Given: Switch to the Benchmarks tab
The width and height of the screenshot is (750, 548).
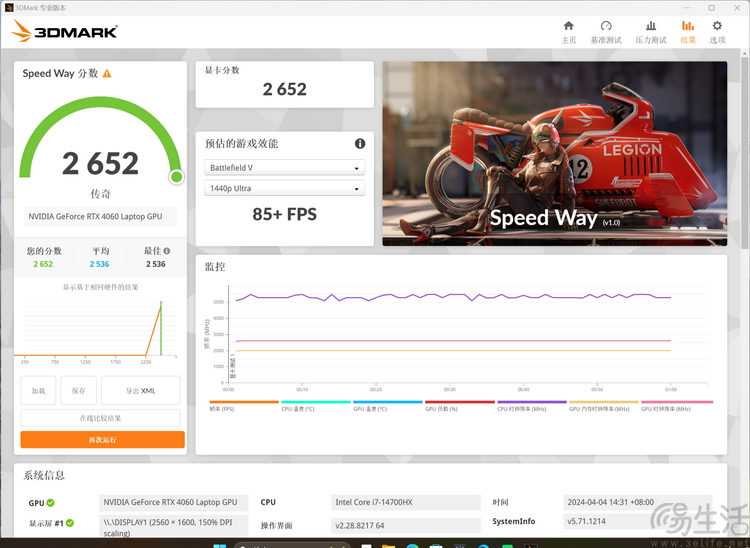Looking at the screenshot, I should click(x=606, y=32).
